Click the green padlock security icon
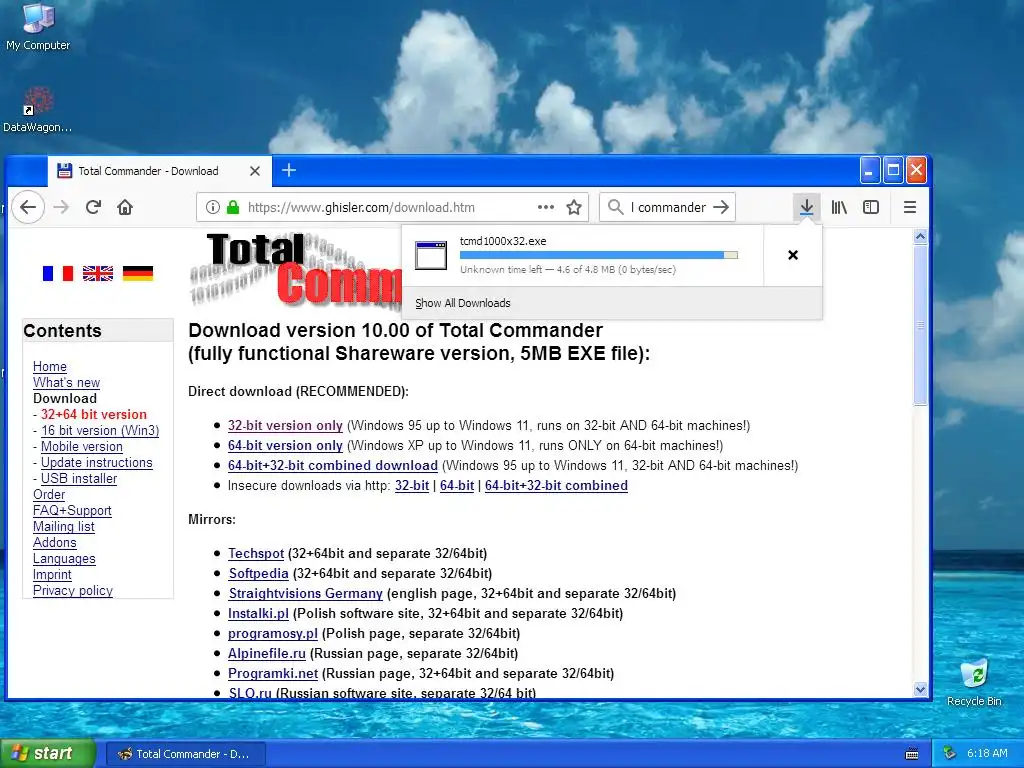The width and height of the screenshot is (1024, 768). [232, 208]
